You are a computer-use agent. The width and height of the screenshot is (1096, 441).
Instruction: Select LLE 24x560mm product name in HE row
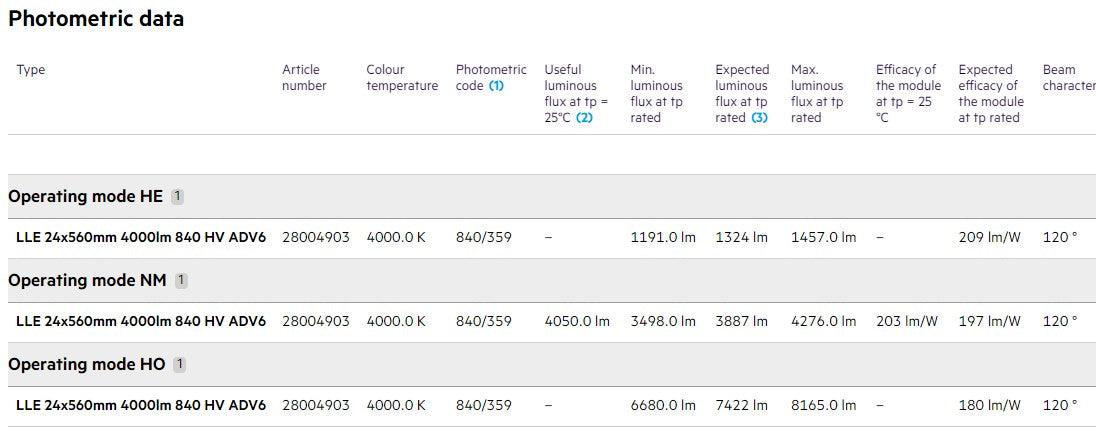click(x=141, y=238)
